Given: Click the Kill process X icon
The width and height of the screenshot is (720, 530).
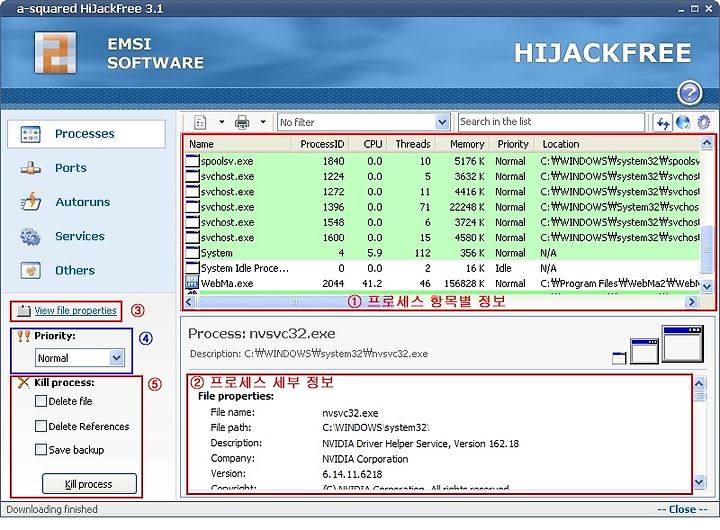Looking at the screenshot, I should tap(23, 383).
